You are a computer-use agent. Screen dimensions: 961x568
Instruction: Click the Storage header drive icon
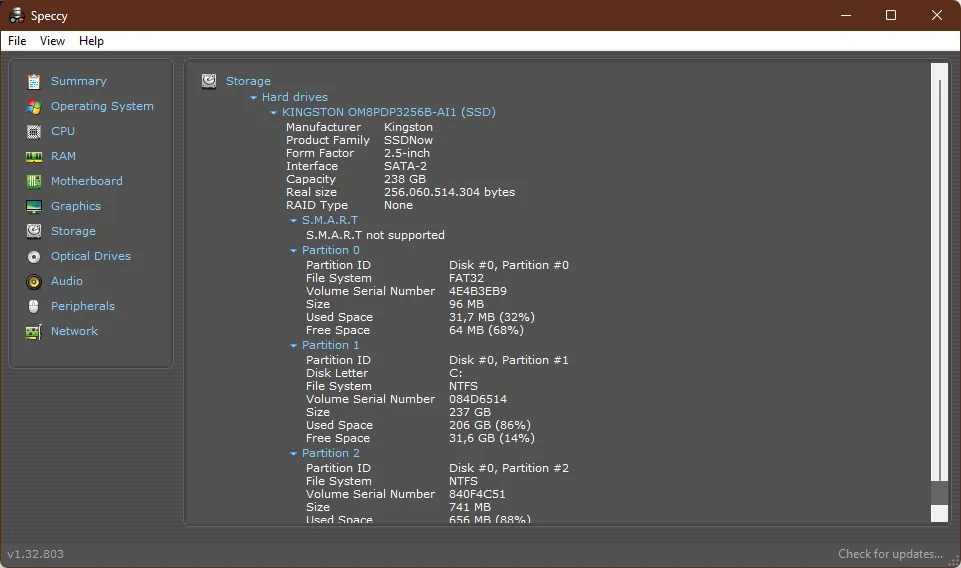(x=209, y=81)
